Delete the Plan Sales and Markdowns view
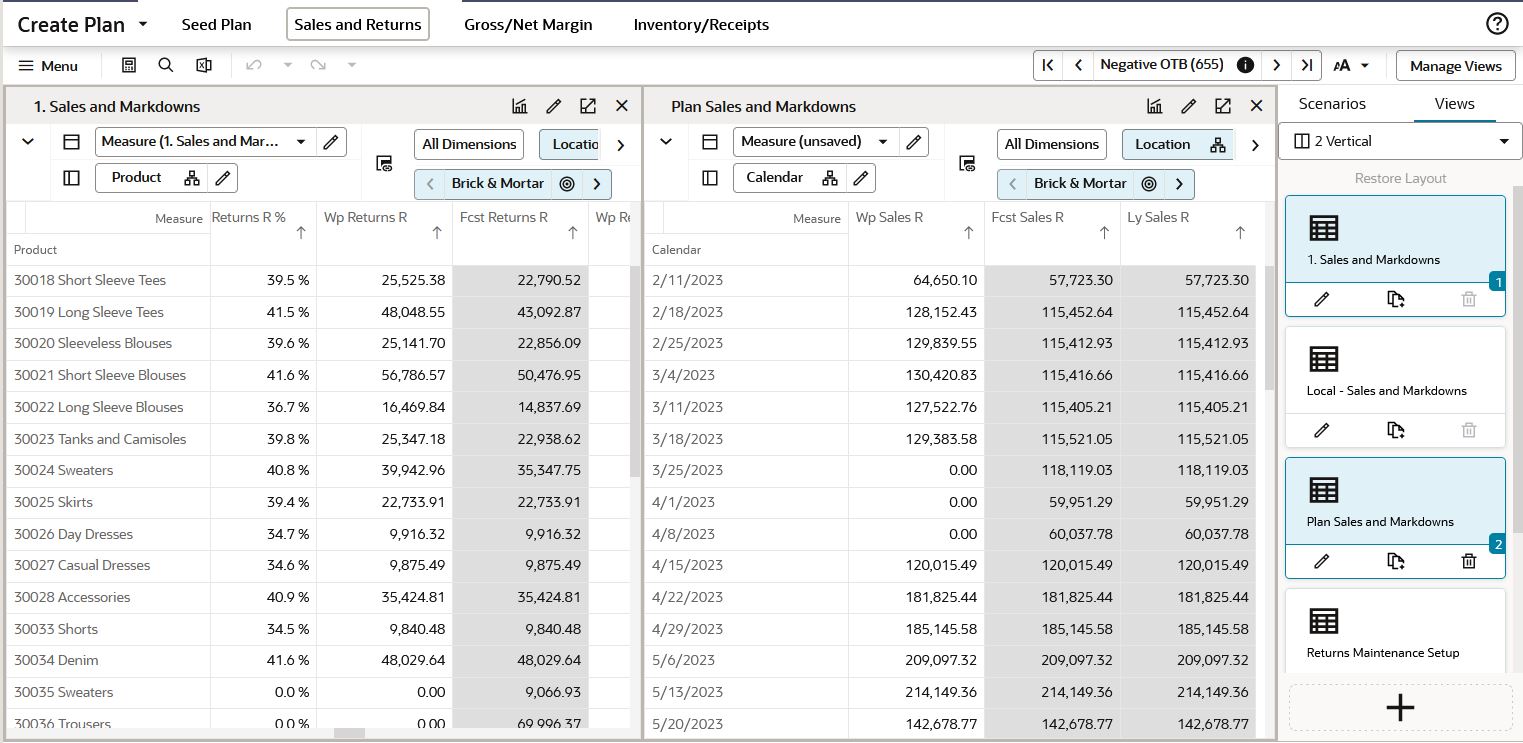The width and height of the screenshot is (1523, 743). point(1468,561)
